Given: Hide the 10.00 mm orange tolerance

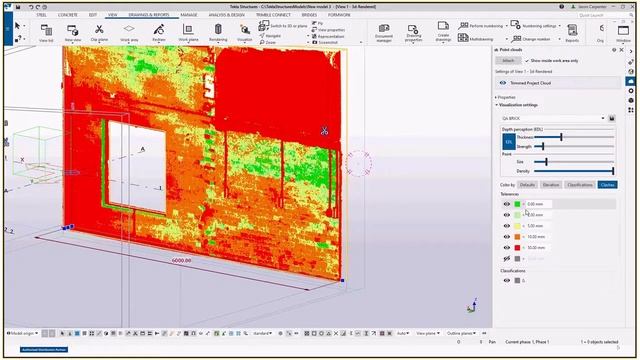Looking at the screenshot, I should 507,237.
